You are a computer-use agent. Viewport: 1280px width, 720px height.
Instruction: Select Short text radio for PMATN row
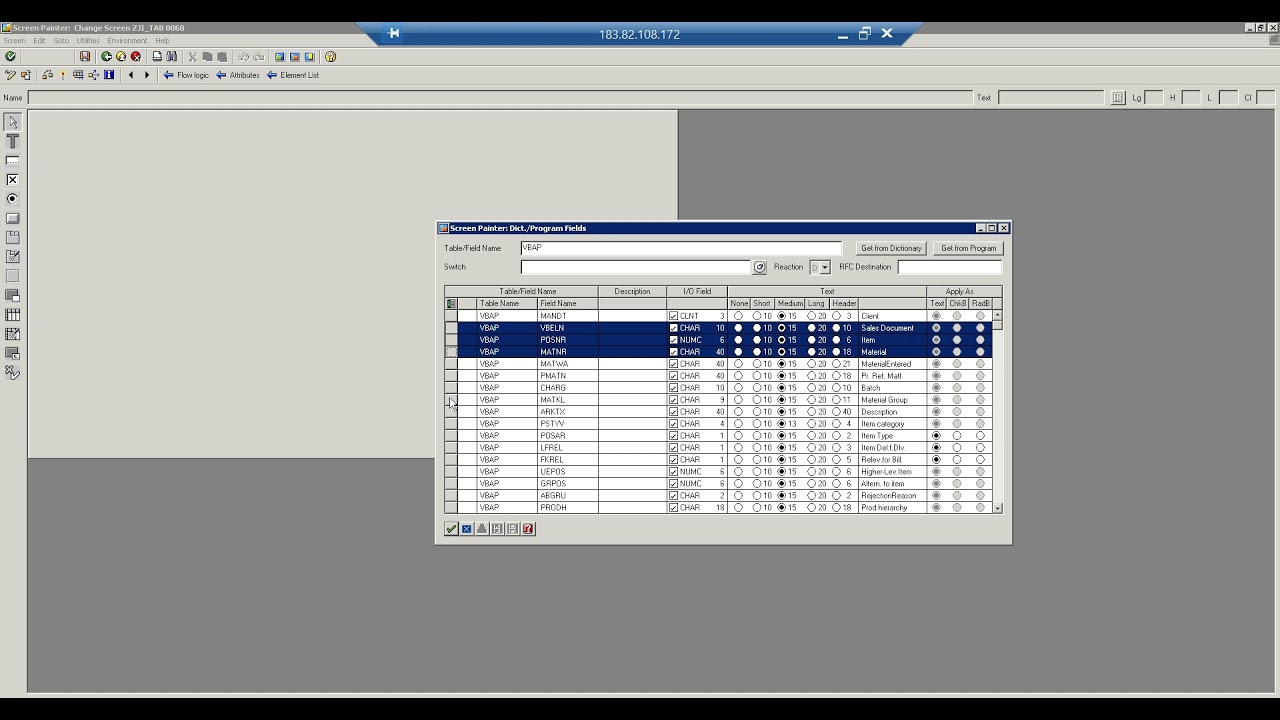(757, 376)
